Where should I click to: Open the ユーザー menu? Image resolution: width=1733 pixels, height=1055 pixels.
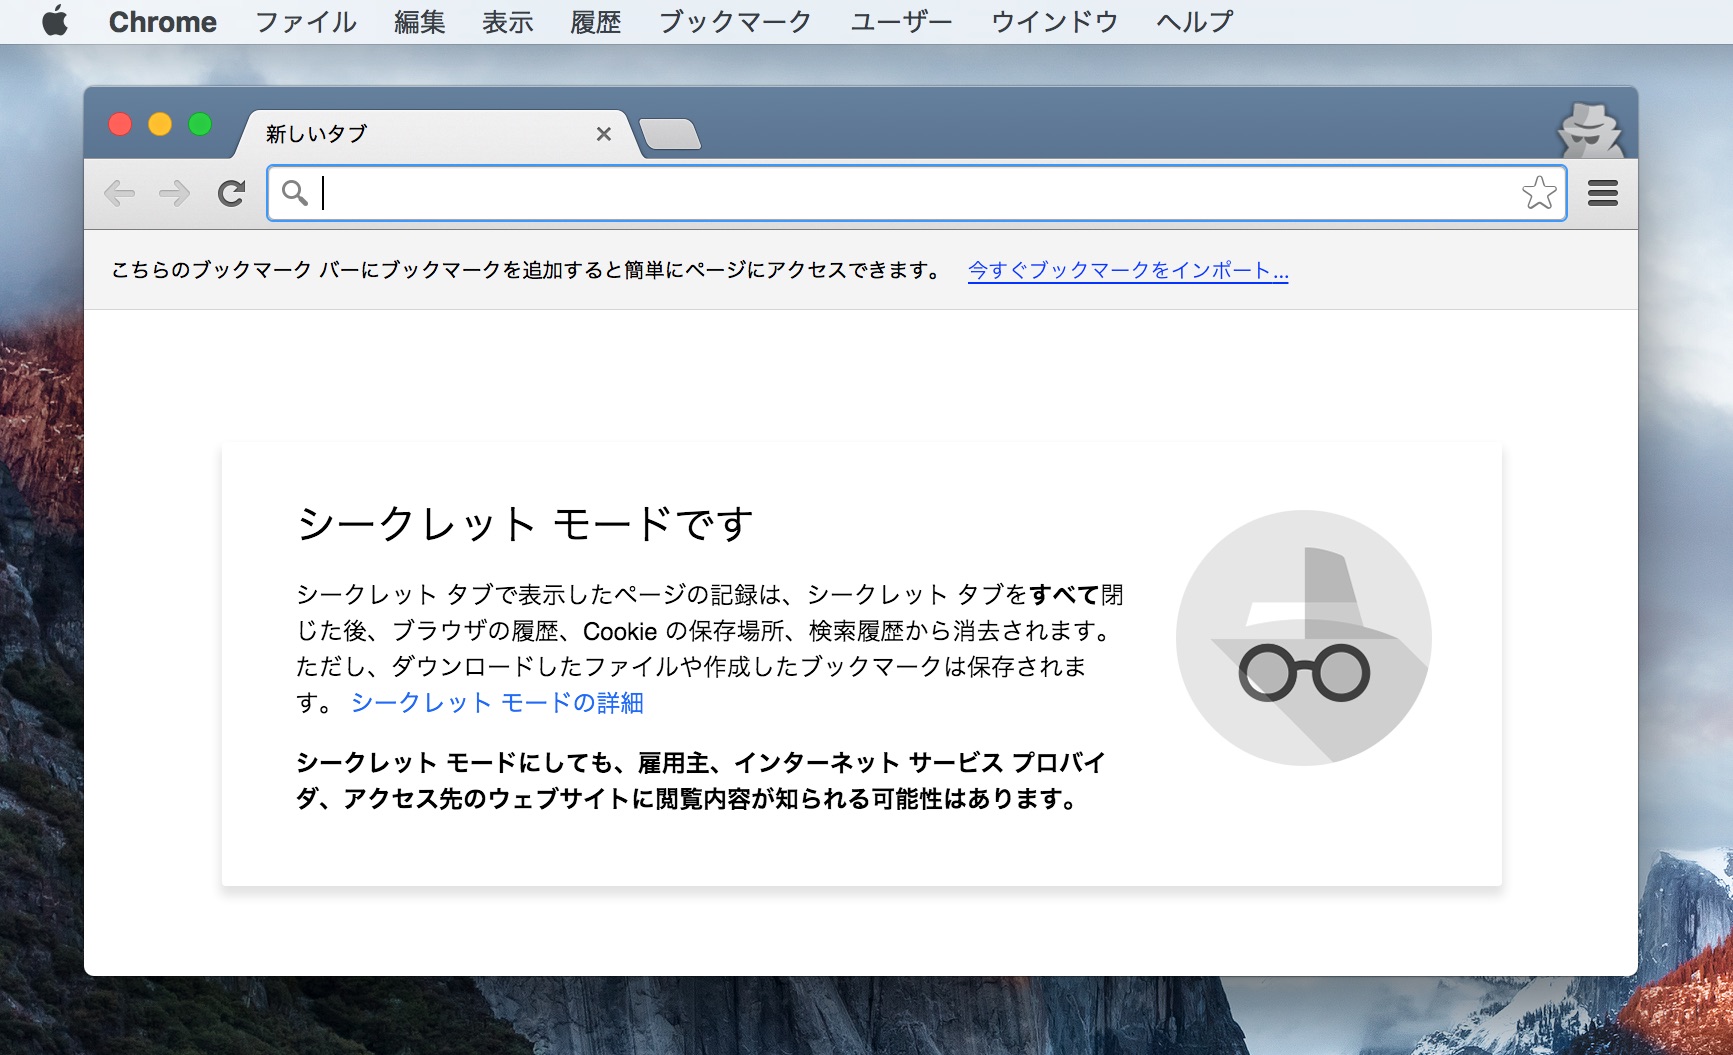901,21
